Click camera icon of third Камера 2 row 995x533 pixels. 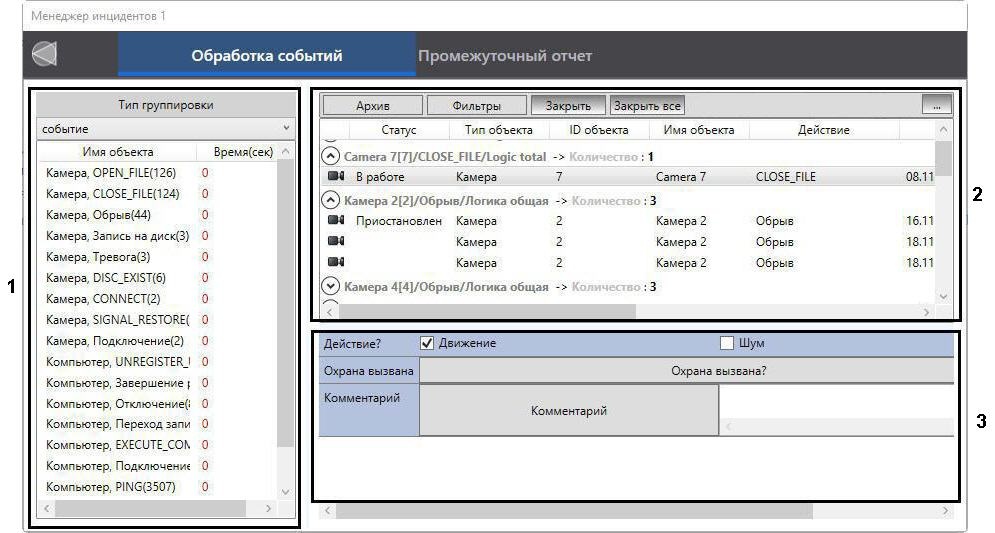[335, 263]
